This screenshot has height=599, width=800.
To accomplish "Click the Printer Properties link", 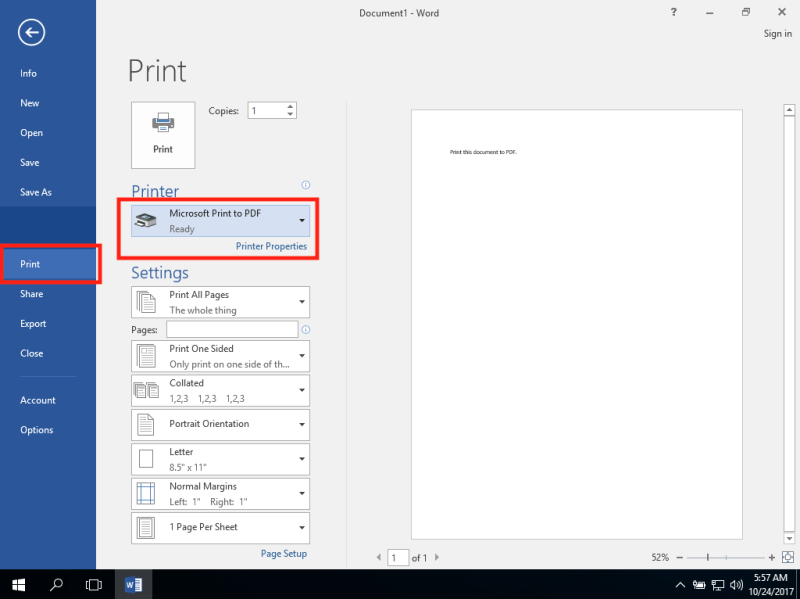I will click(272, 246).
